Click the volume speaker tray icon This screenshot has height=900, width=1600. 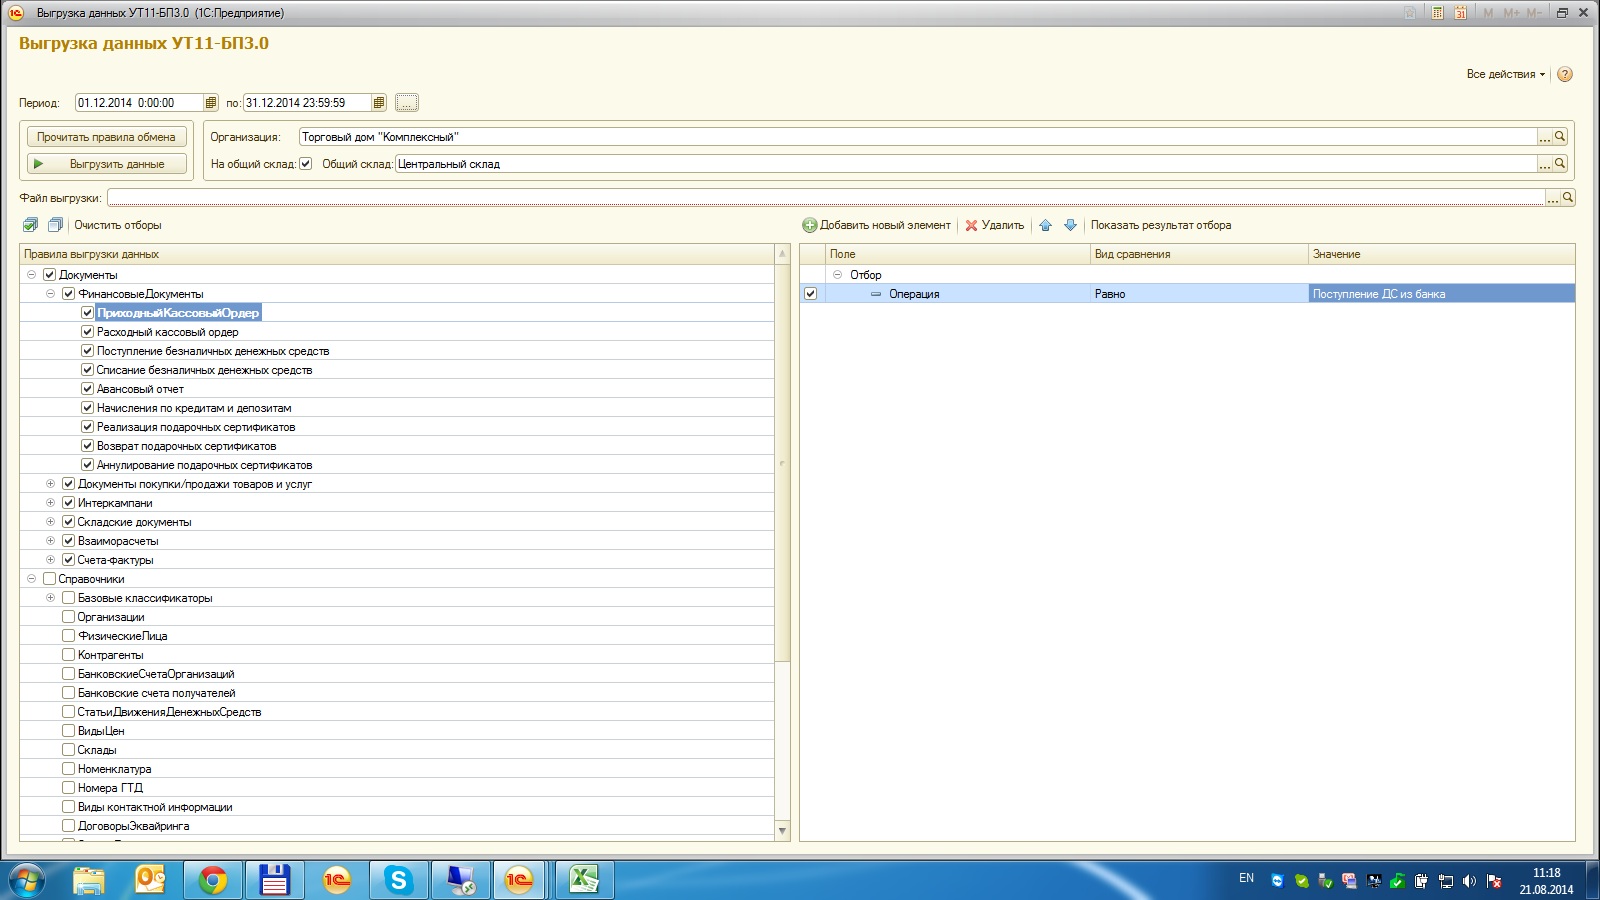tap(1469, 881)
